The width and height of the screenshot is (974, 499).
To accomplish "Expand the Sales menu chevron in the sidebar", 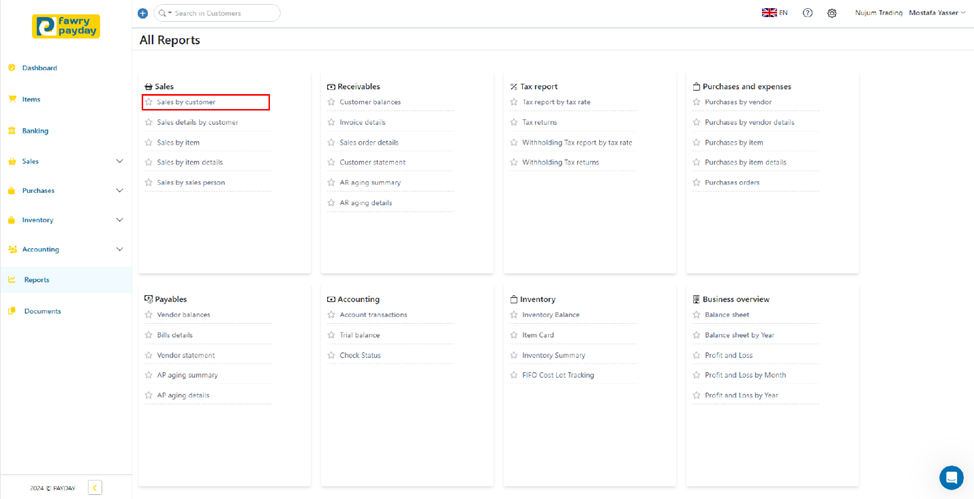I will pyautogui.click(x=119, y=161).
